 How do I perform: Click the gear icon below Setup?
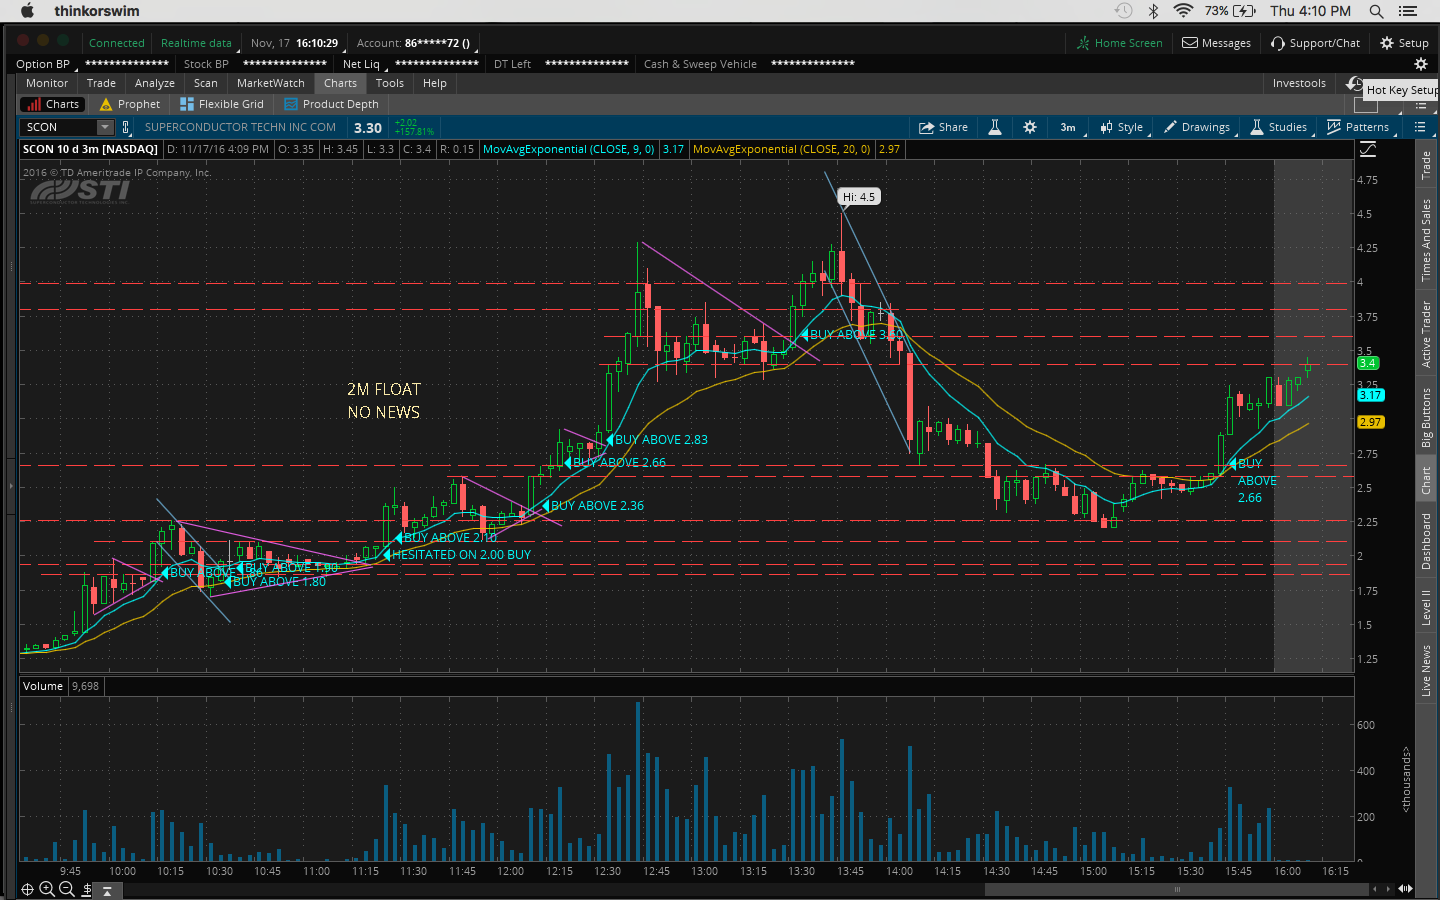click(1420, 64)
